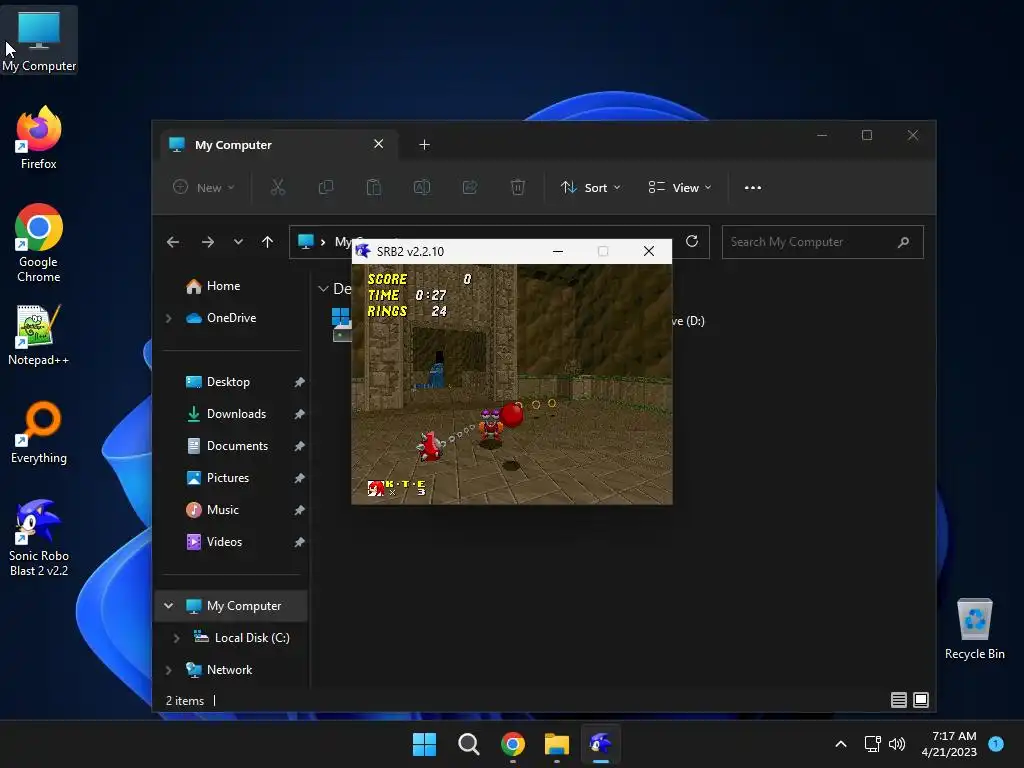1024x768 pixels.
Task: Unpin Documents using its pin icon
Action: (x=299, y=446)
